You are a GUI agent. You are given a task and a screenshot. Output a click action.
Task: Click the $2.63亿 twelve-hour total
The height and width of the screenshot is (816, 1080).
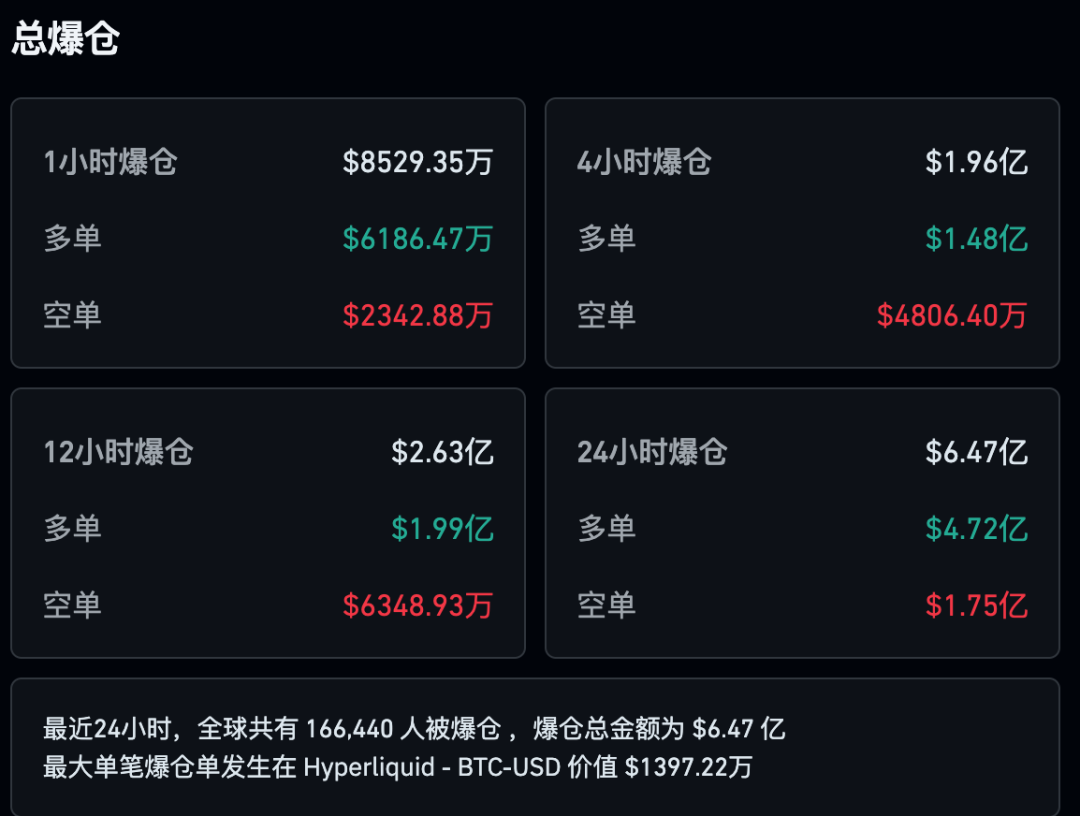click(442, 452)
